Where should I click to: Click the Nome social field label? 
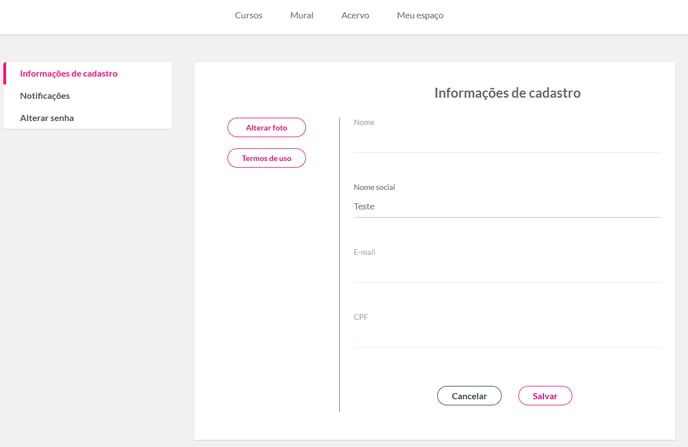tap(374, 187)
